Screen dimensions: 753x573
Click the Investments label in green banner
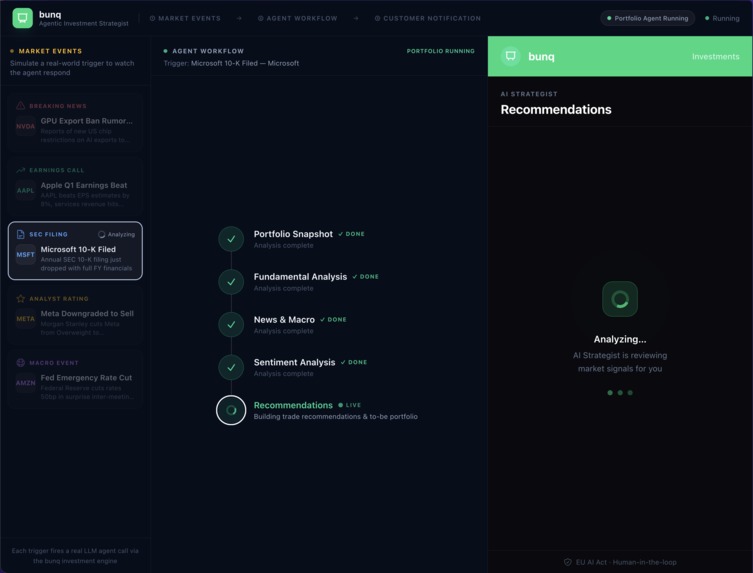[716, 56]
